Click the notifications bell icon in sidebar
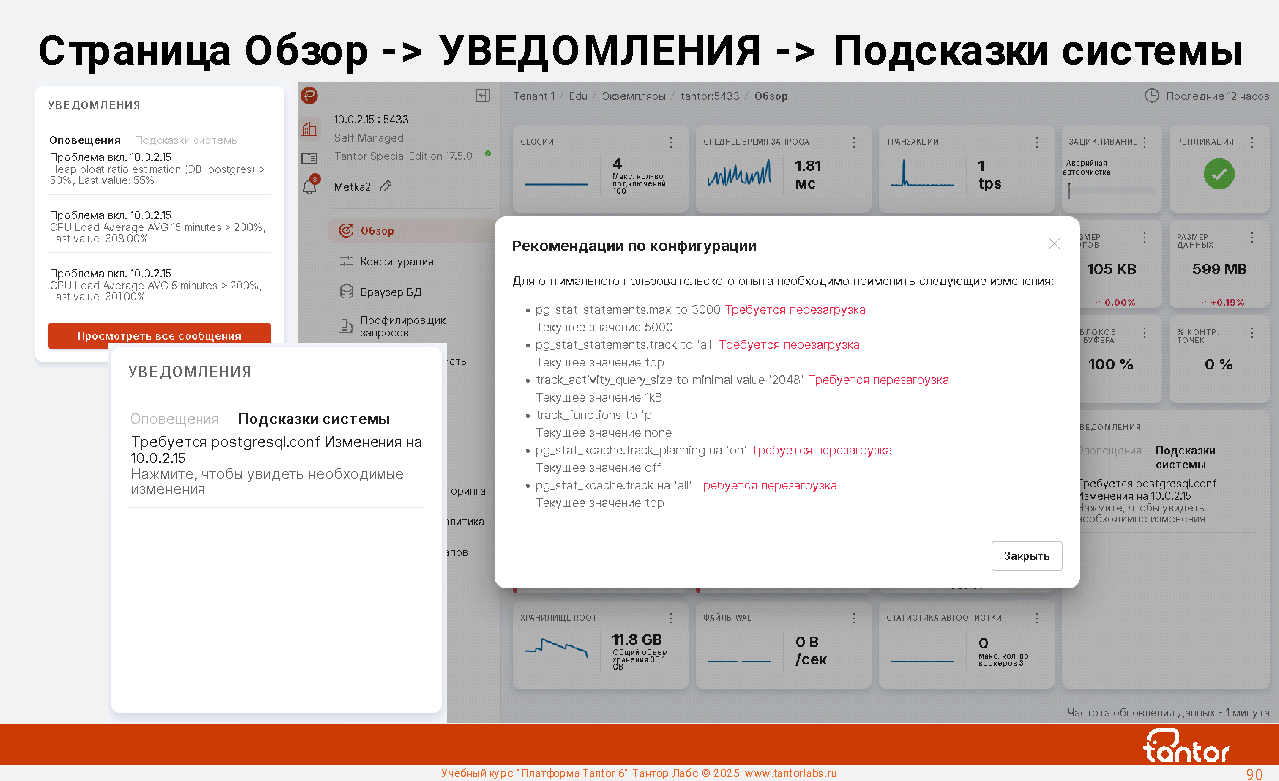This screenshot has width=1279, height=781. coord(310,186)
